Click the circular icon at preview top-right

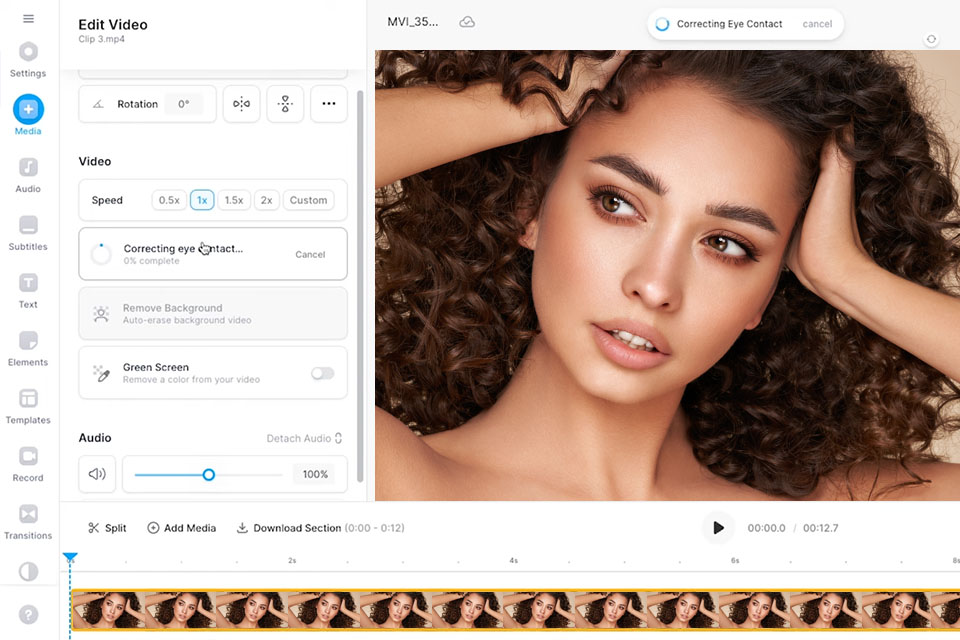coord(931,39)
